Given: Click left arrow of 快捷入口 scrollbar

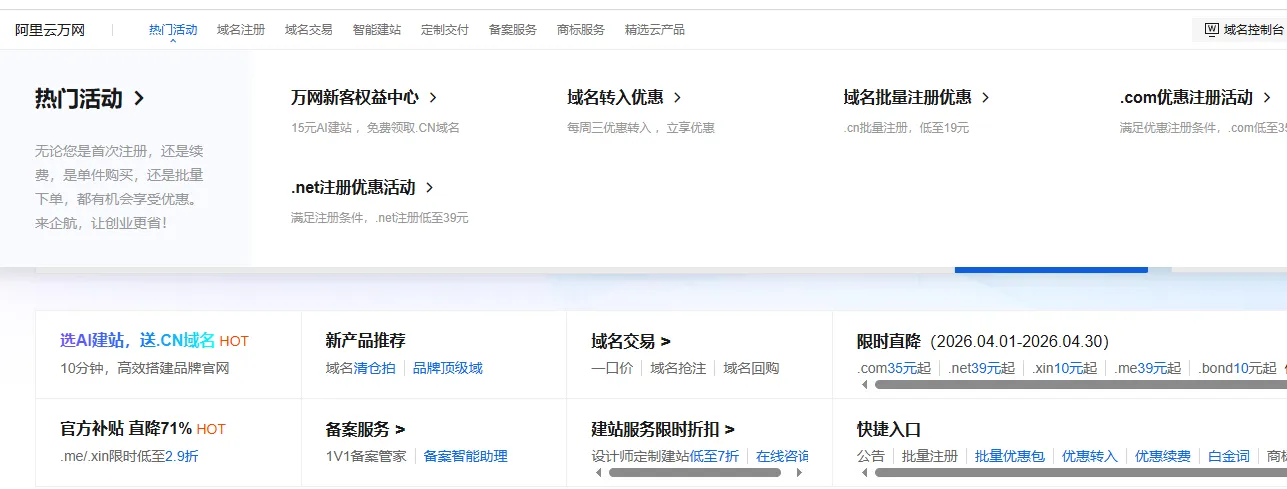Looking at the screenshot, I should click(x=863, y=472).
